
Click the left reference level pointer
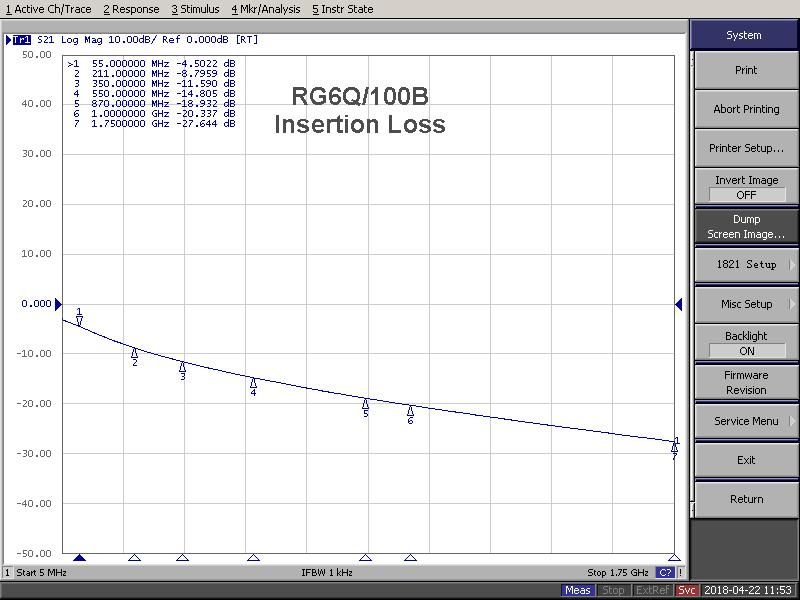tap(58, 305)
